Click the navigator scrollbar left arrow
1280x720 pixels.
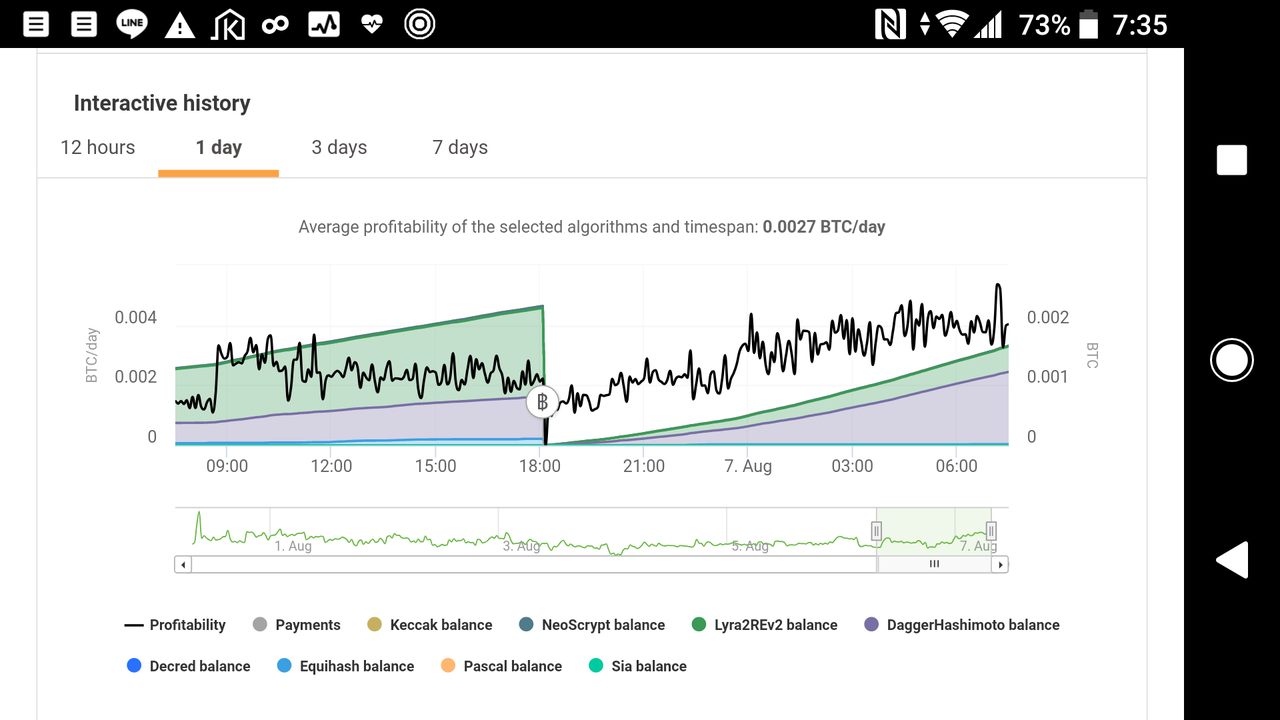tap(183, 565)
